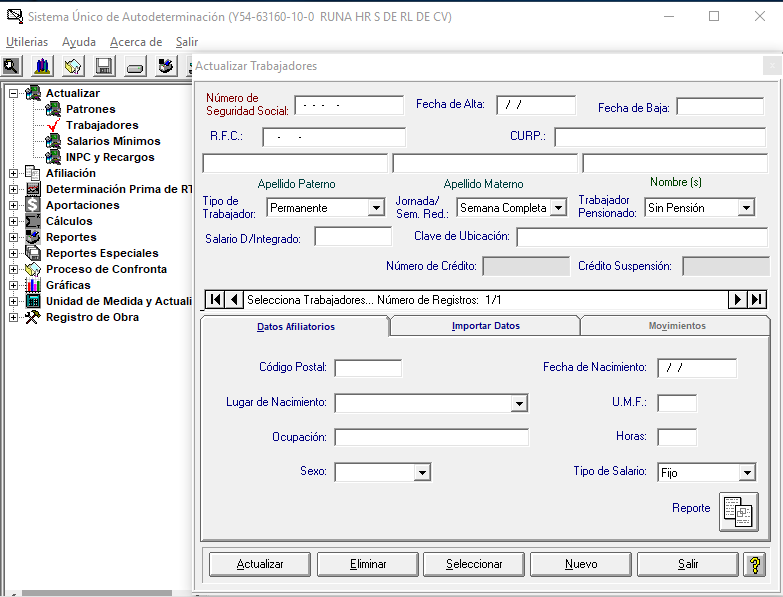Viewport: 783px width, 597px height.
Task: Open the INPC y Recargos entry
Action: 110,157
